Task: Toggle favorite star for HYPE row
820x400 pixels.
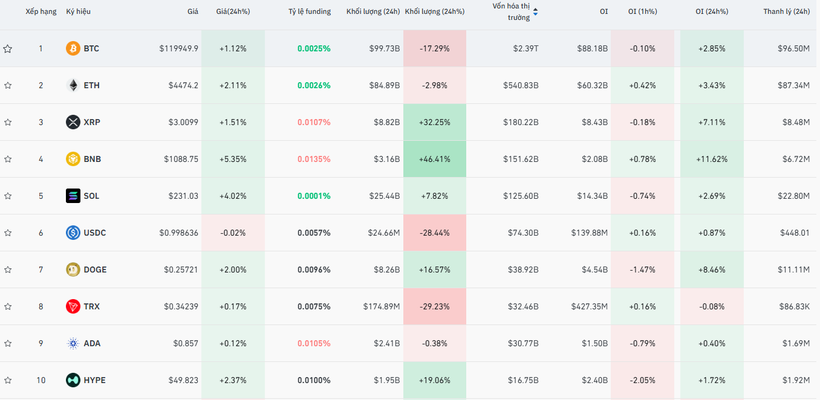Action: click(8, 380)
